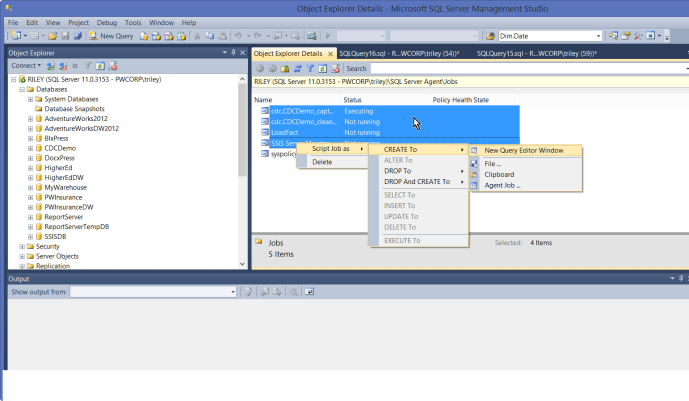Viewport: 689px width, 401px height.
Task: Close the Object Explorer Details tab
Action: click(331, 53)
